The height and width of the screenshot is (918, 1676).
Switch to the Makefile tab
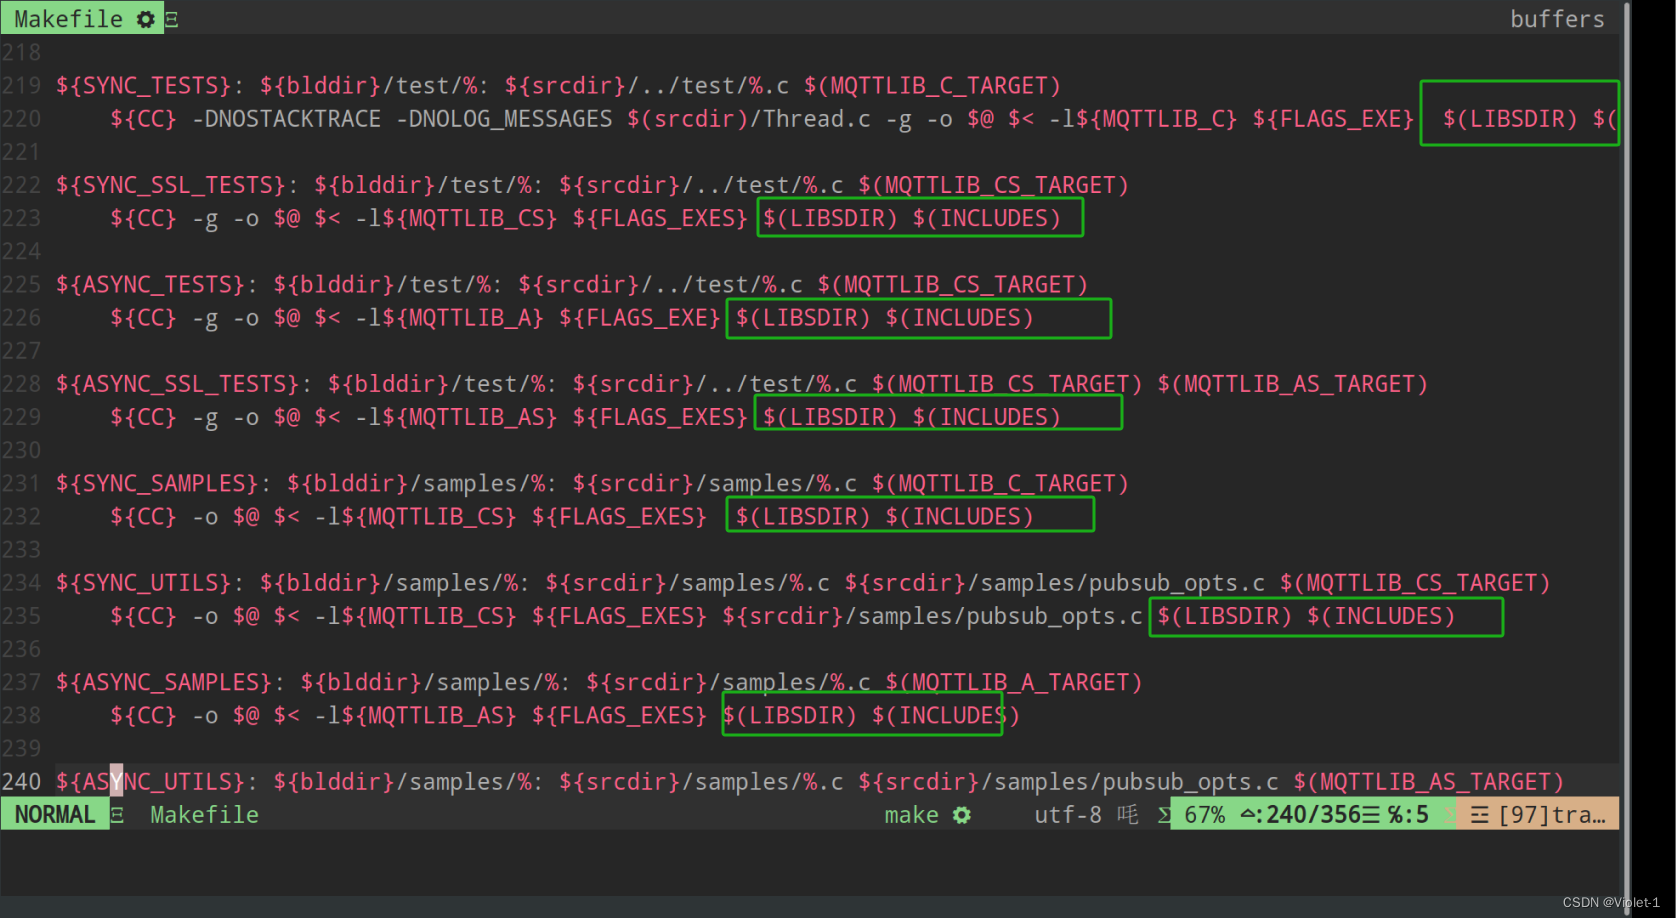click(70, 18)
